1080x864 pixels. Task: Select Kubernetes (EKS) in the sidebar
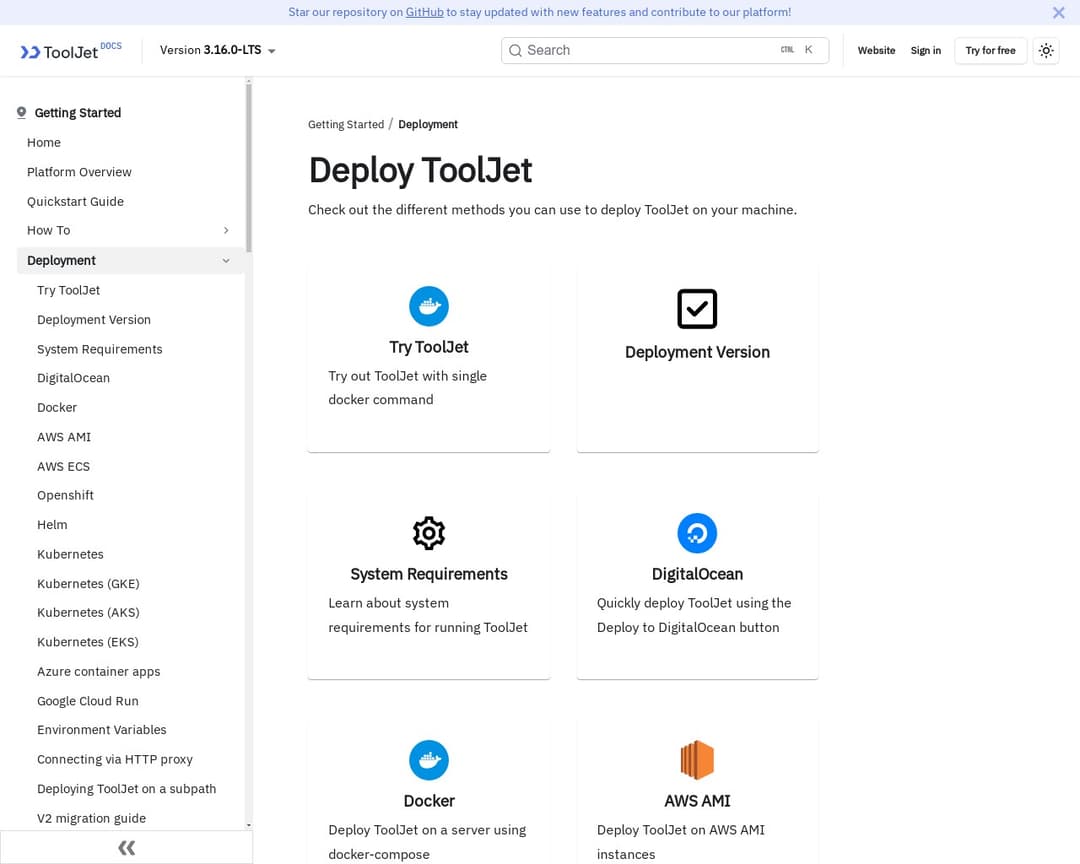click(x=88, y=642)
